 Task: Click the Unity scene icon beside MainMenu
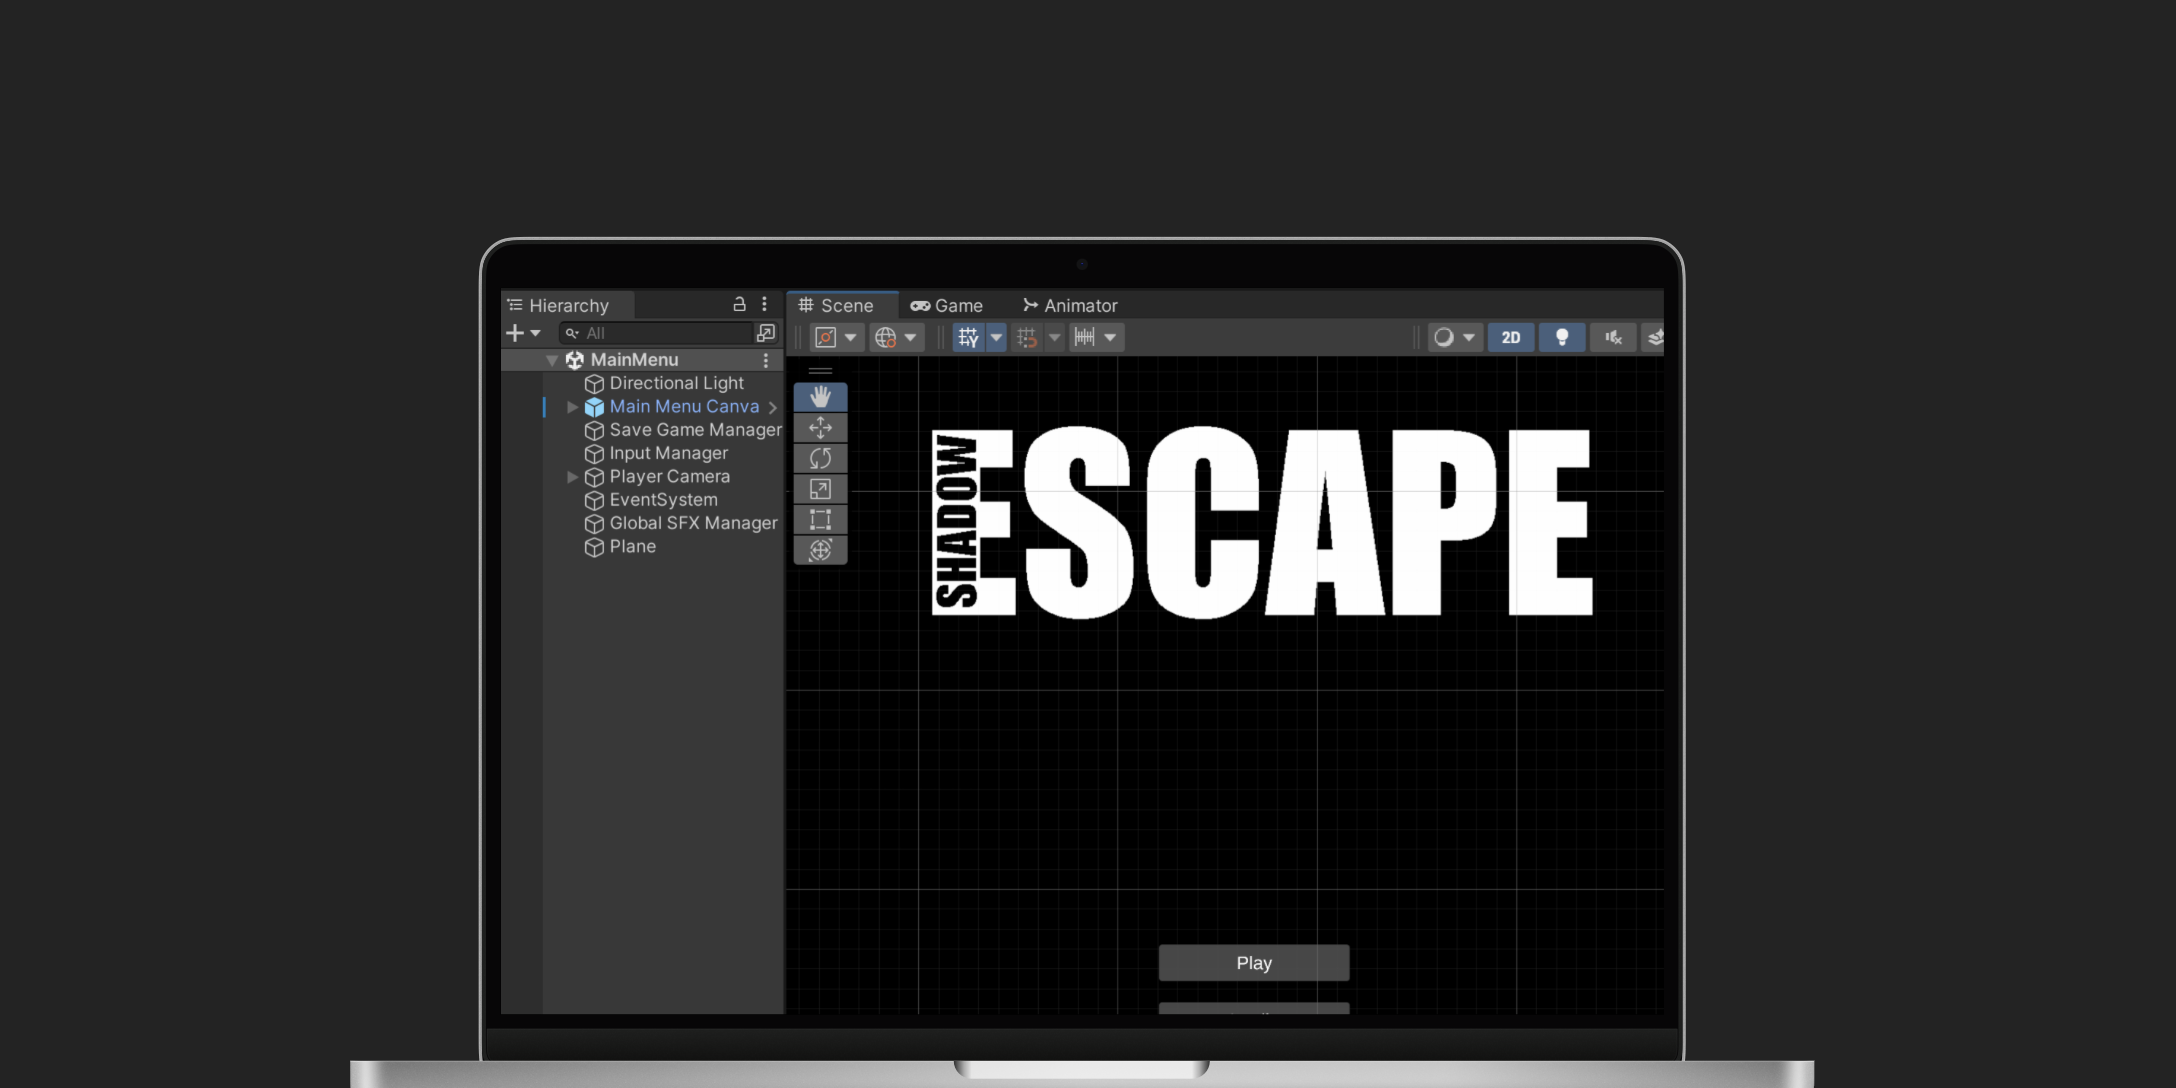click(x=575, y=360)
